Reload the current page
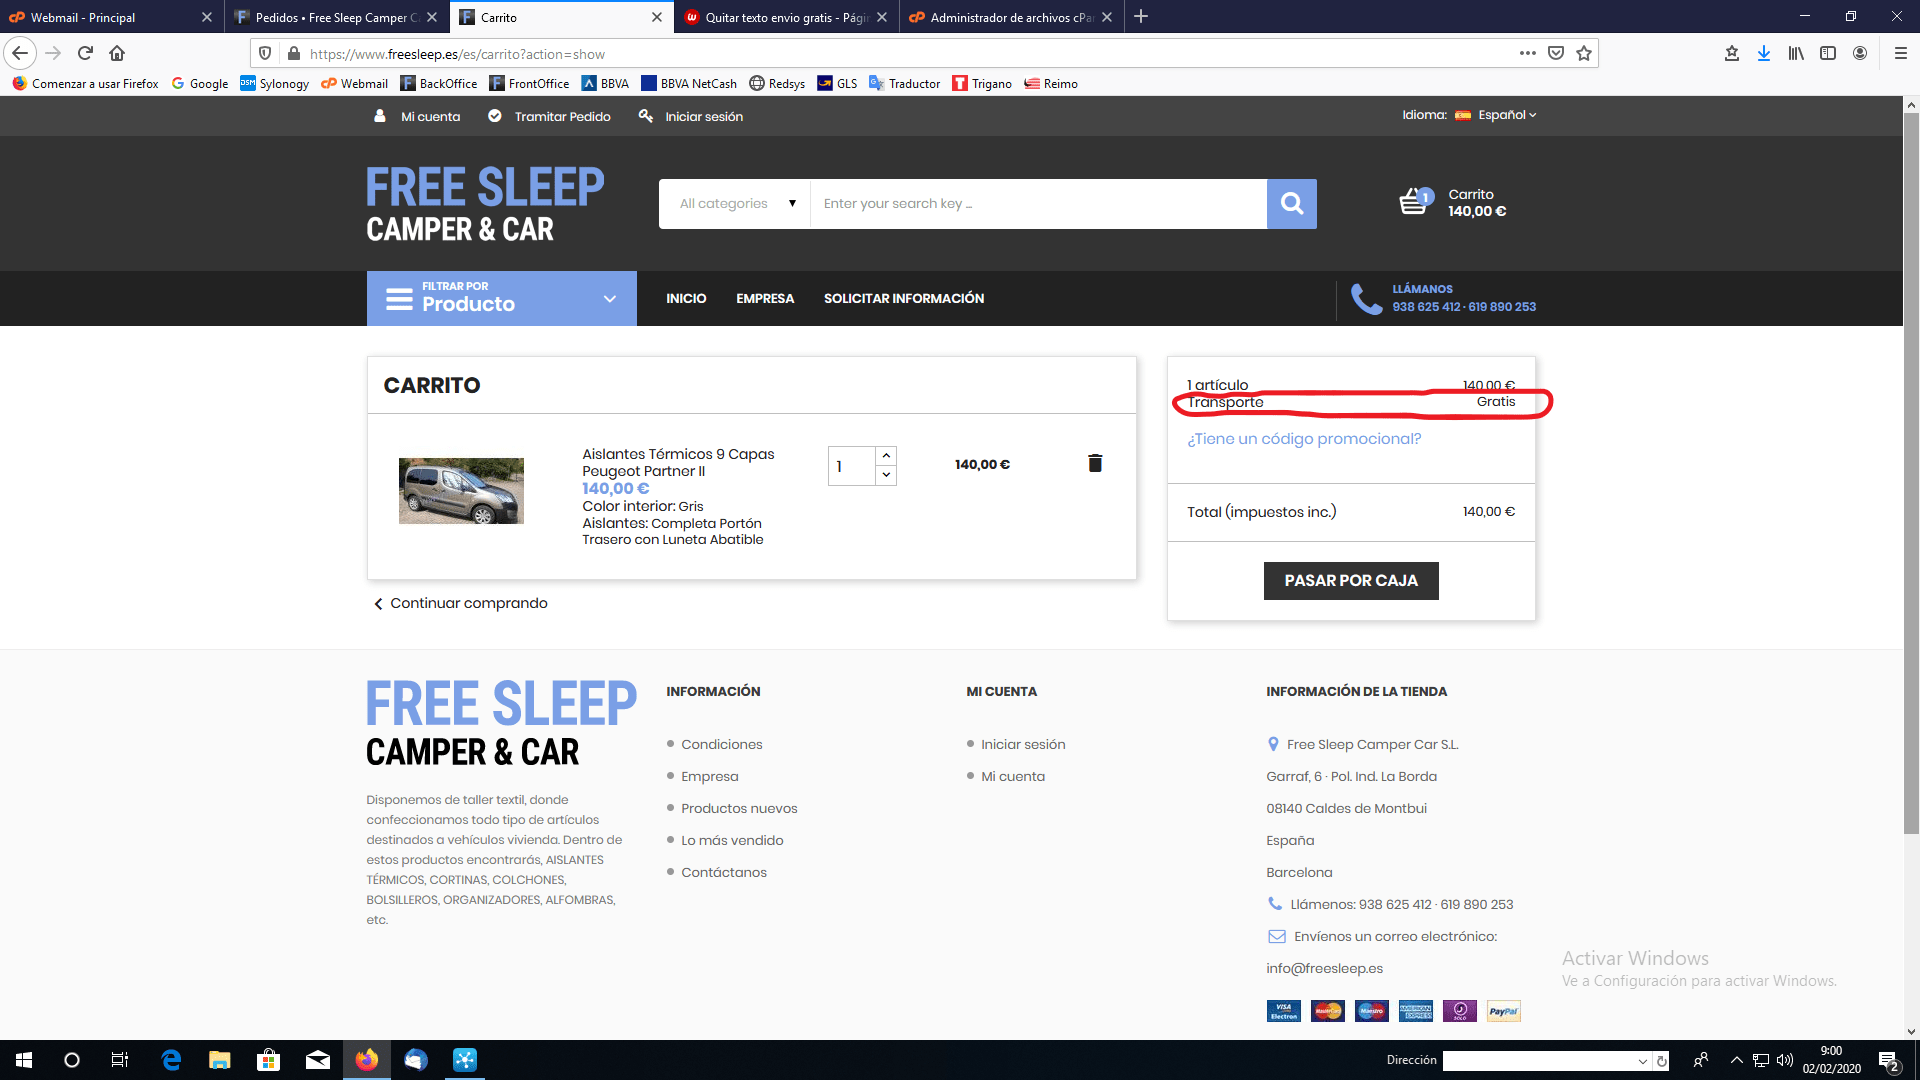Screen dimensions: 1920x1080 (x=86, y=53)
